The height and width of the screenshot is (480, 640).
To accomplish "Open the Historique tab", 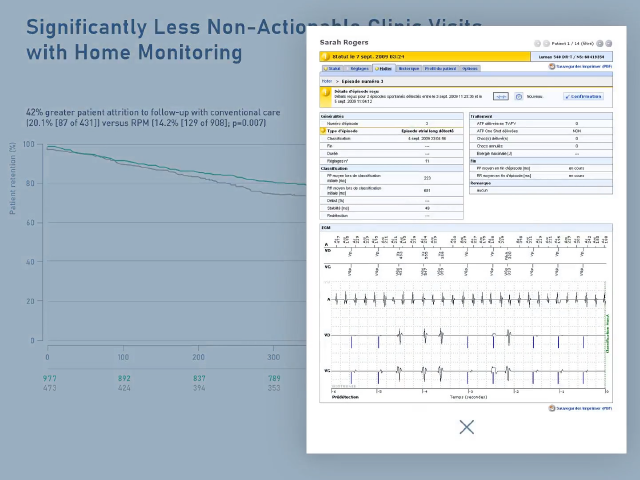I will [x=408, y=68].
